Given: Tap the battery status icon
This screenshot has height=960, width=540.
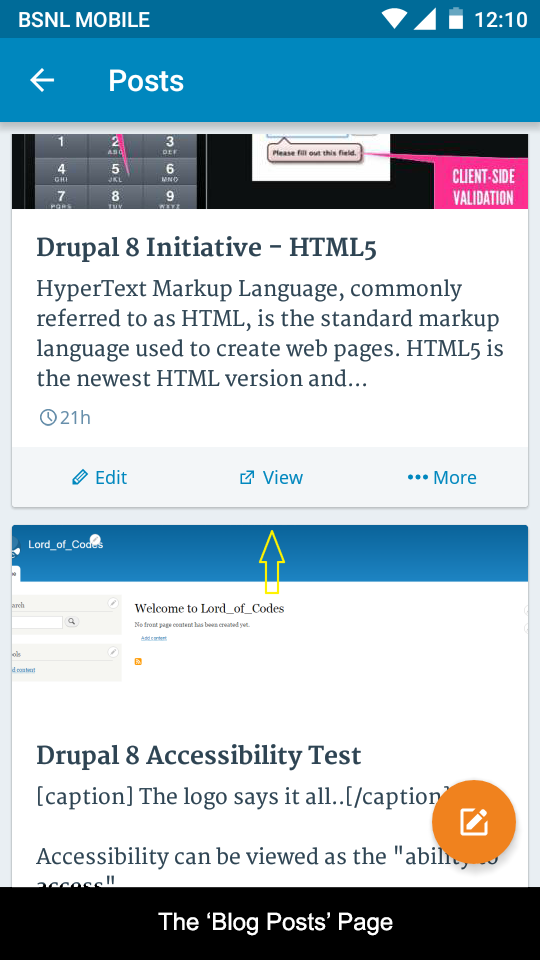Looking at the screenshot, I should 456,19.
